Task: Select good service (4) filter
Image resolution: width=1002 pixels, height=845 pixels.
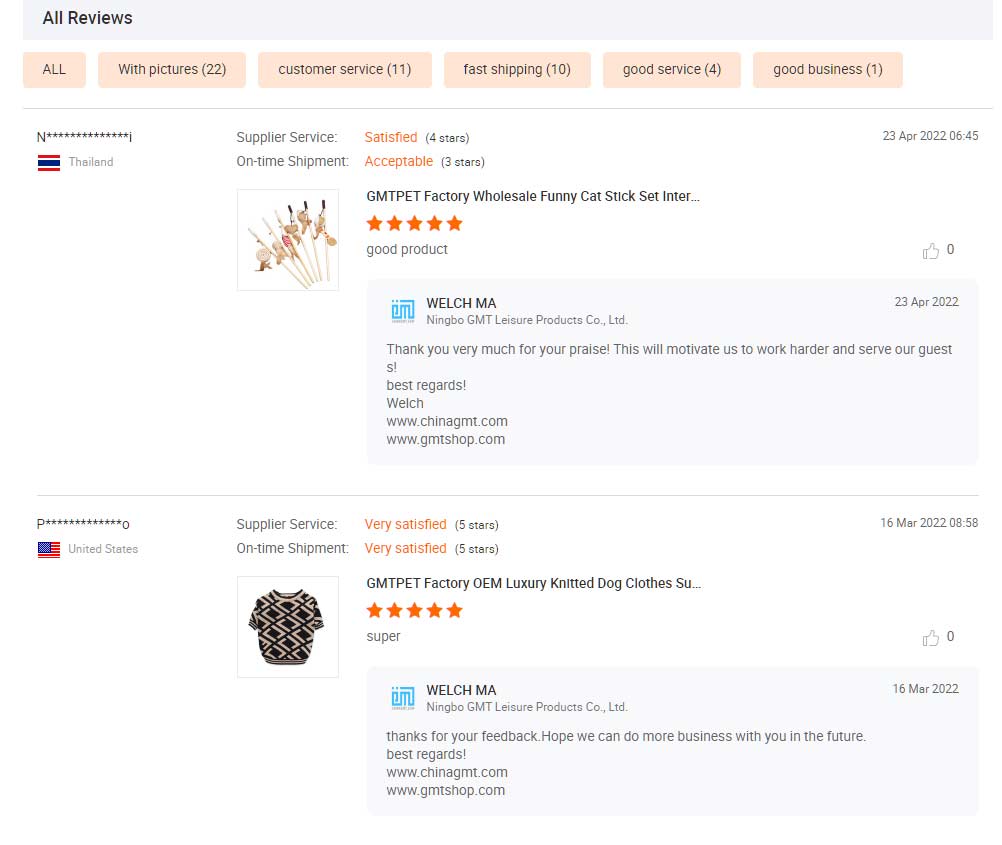Action: click(672, 70)
